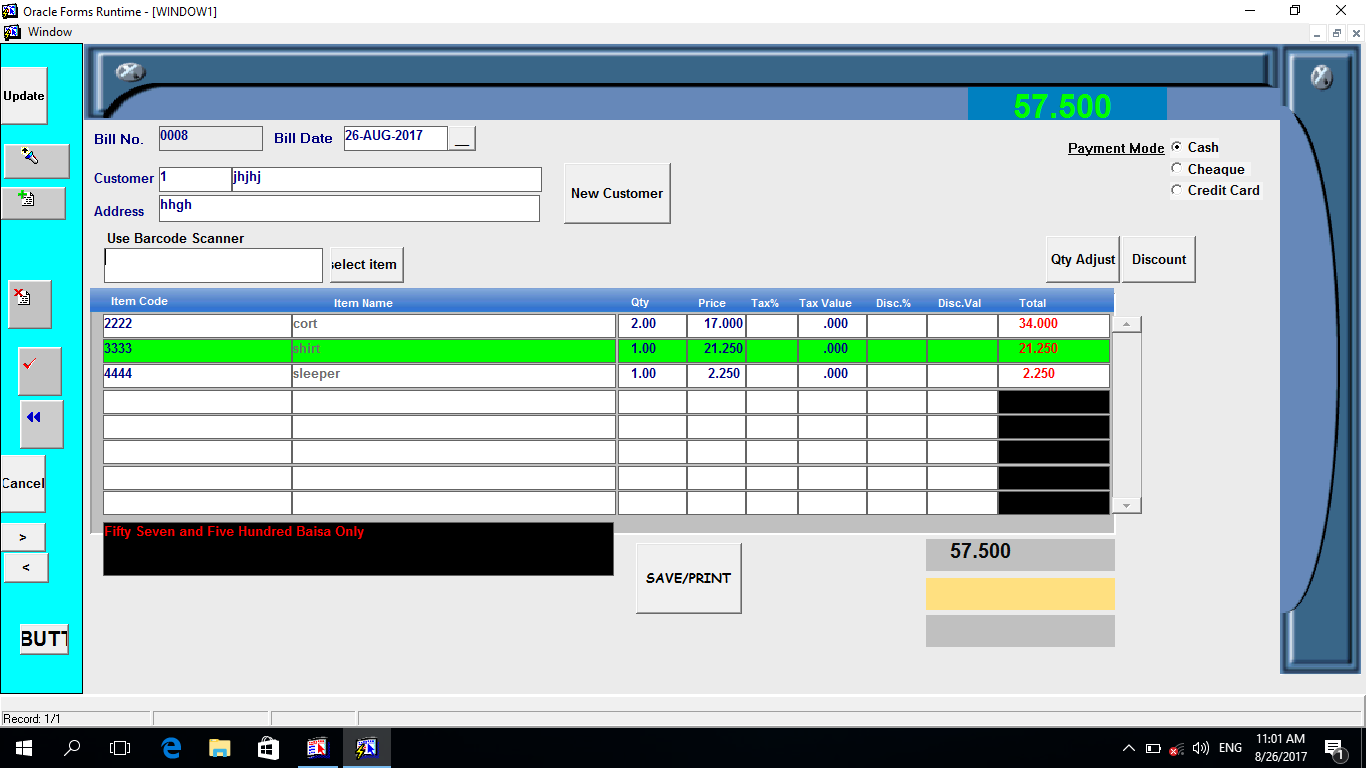The width and height of the screenshot is (1366, 768).
Task: Click the insert record icon with green plus
Action: point(33,201)
